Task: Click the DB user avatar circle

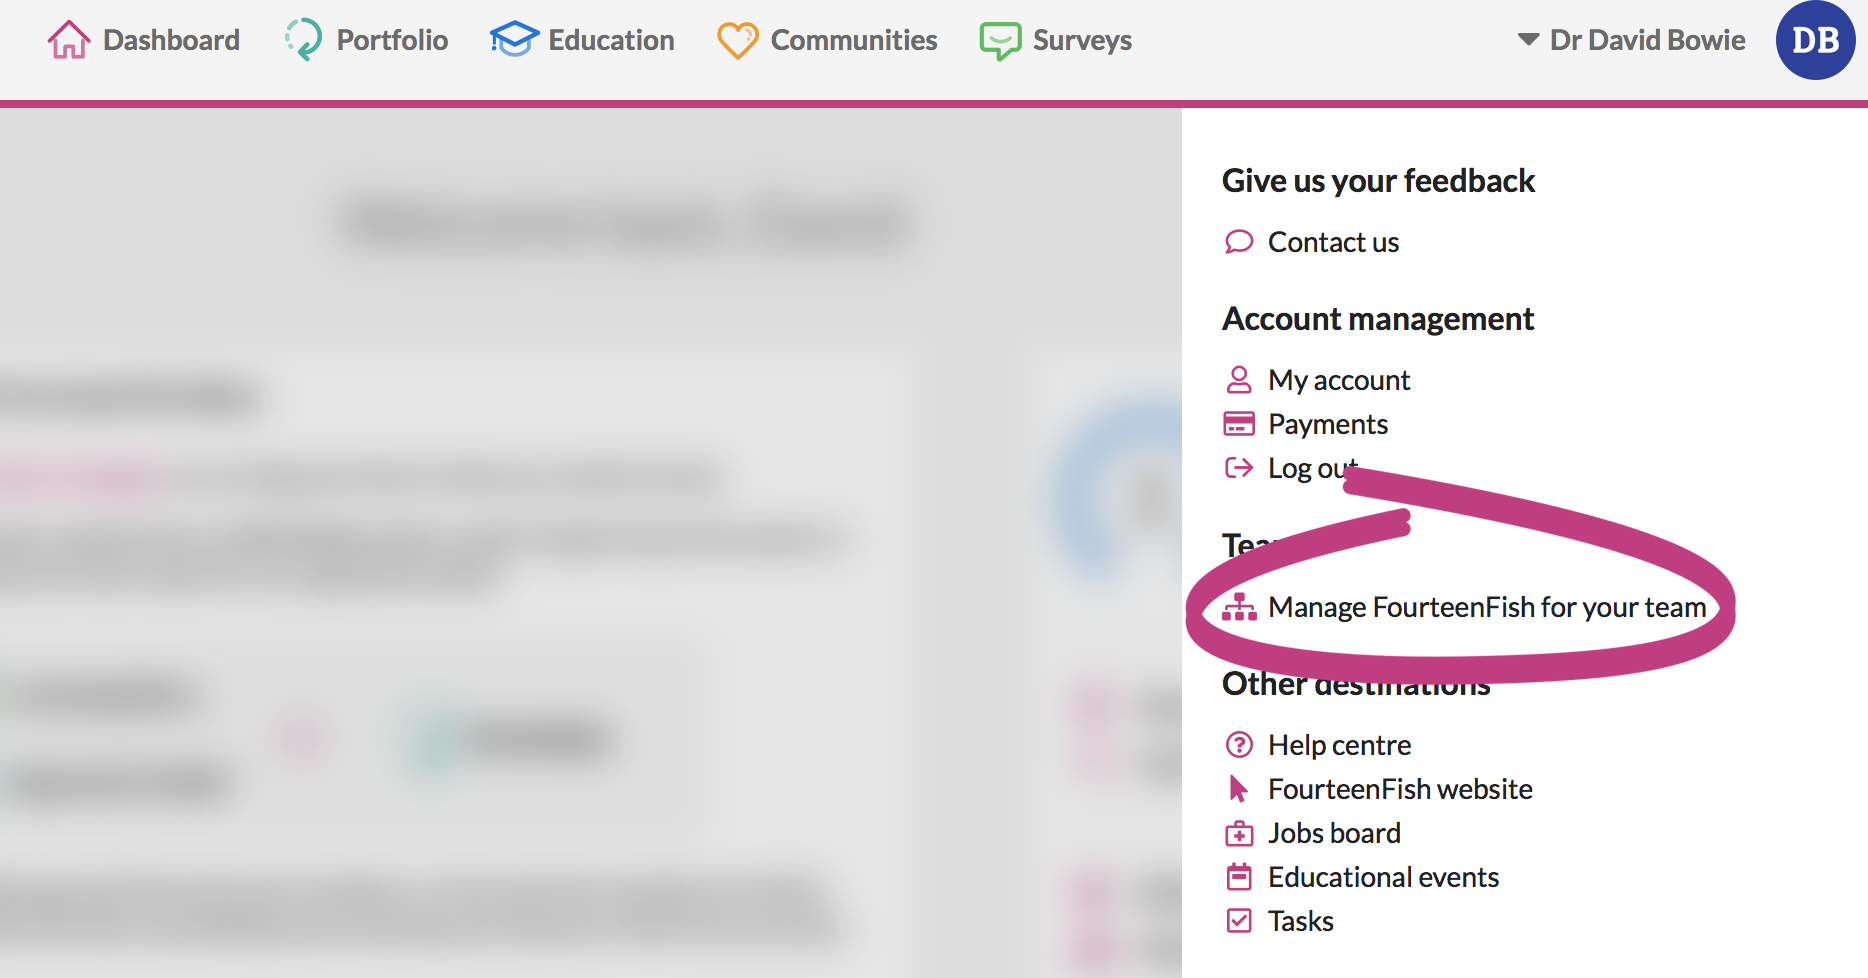Action: click(1815, 40)
